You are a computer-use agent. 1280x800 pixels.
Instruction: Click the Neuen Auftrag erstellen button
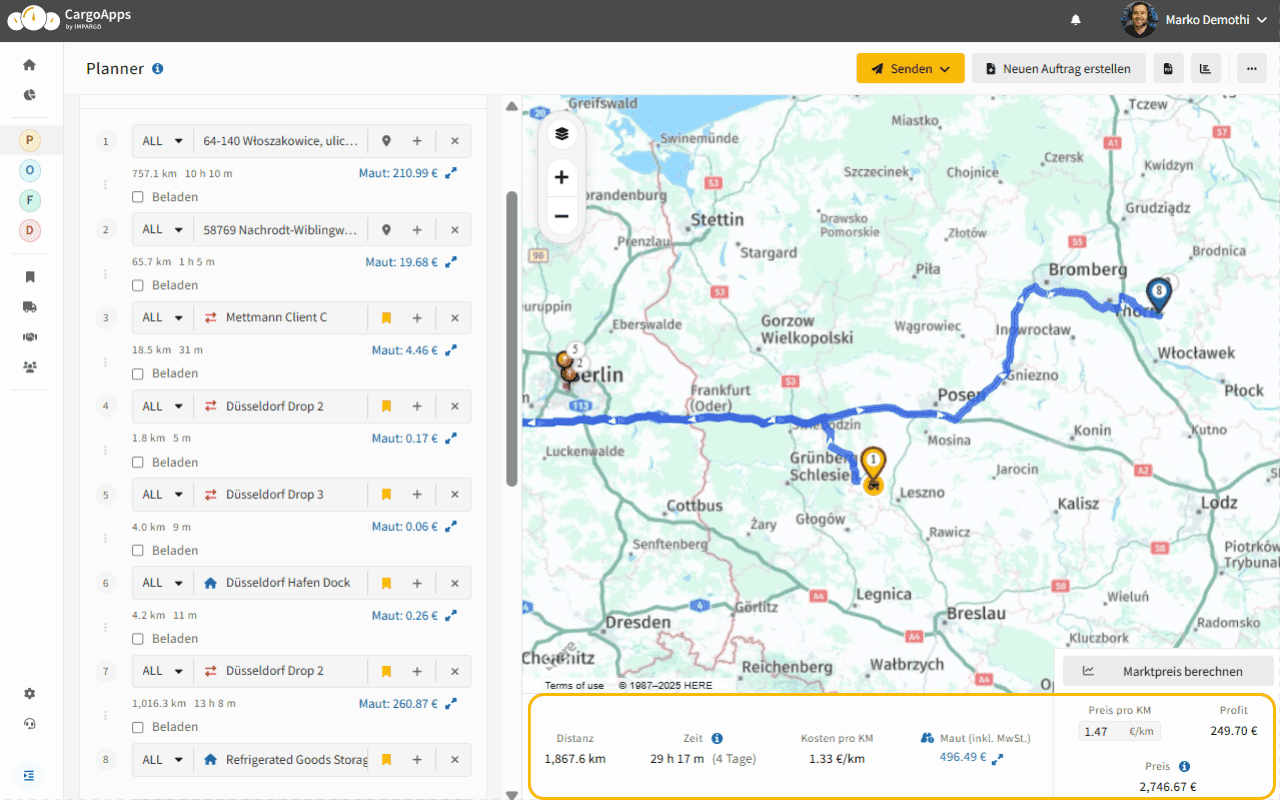pos(1058,68)
